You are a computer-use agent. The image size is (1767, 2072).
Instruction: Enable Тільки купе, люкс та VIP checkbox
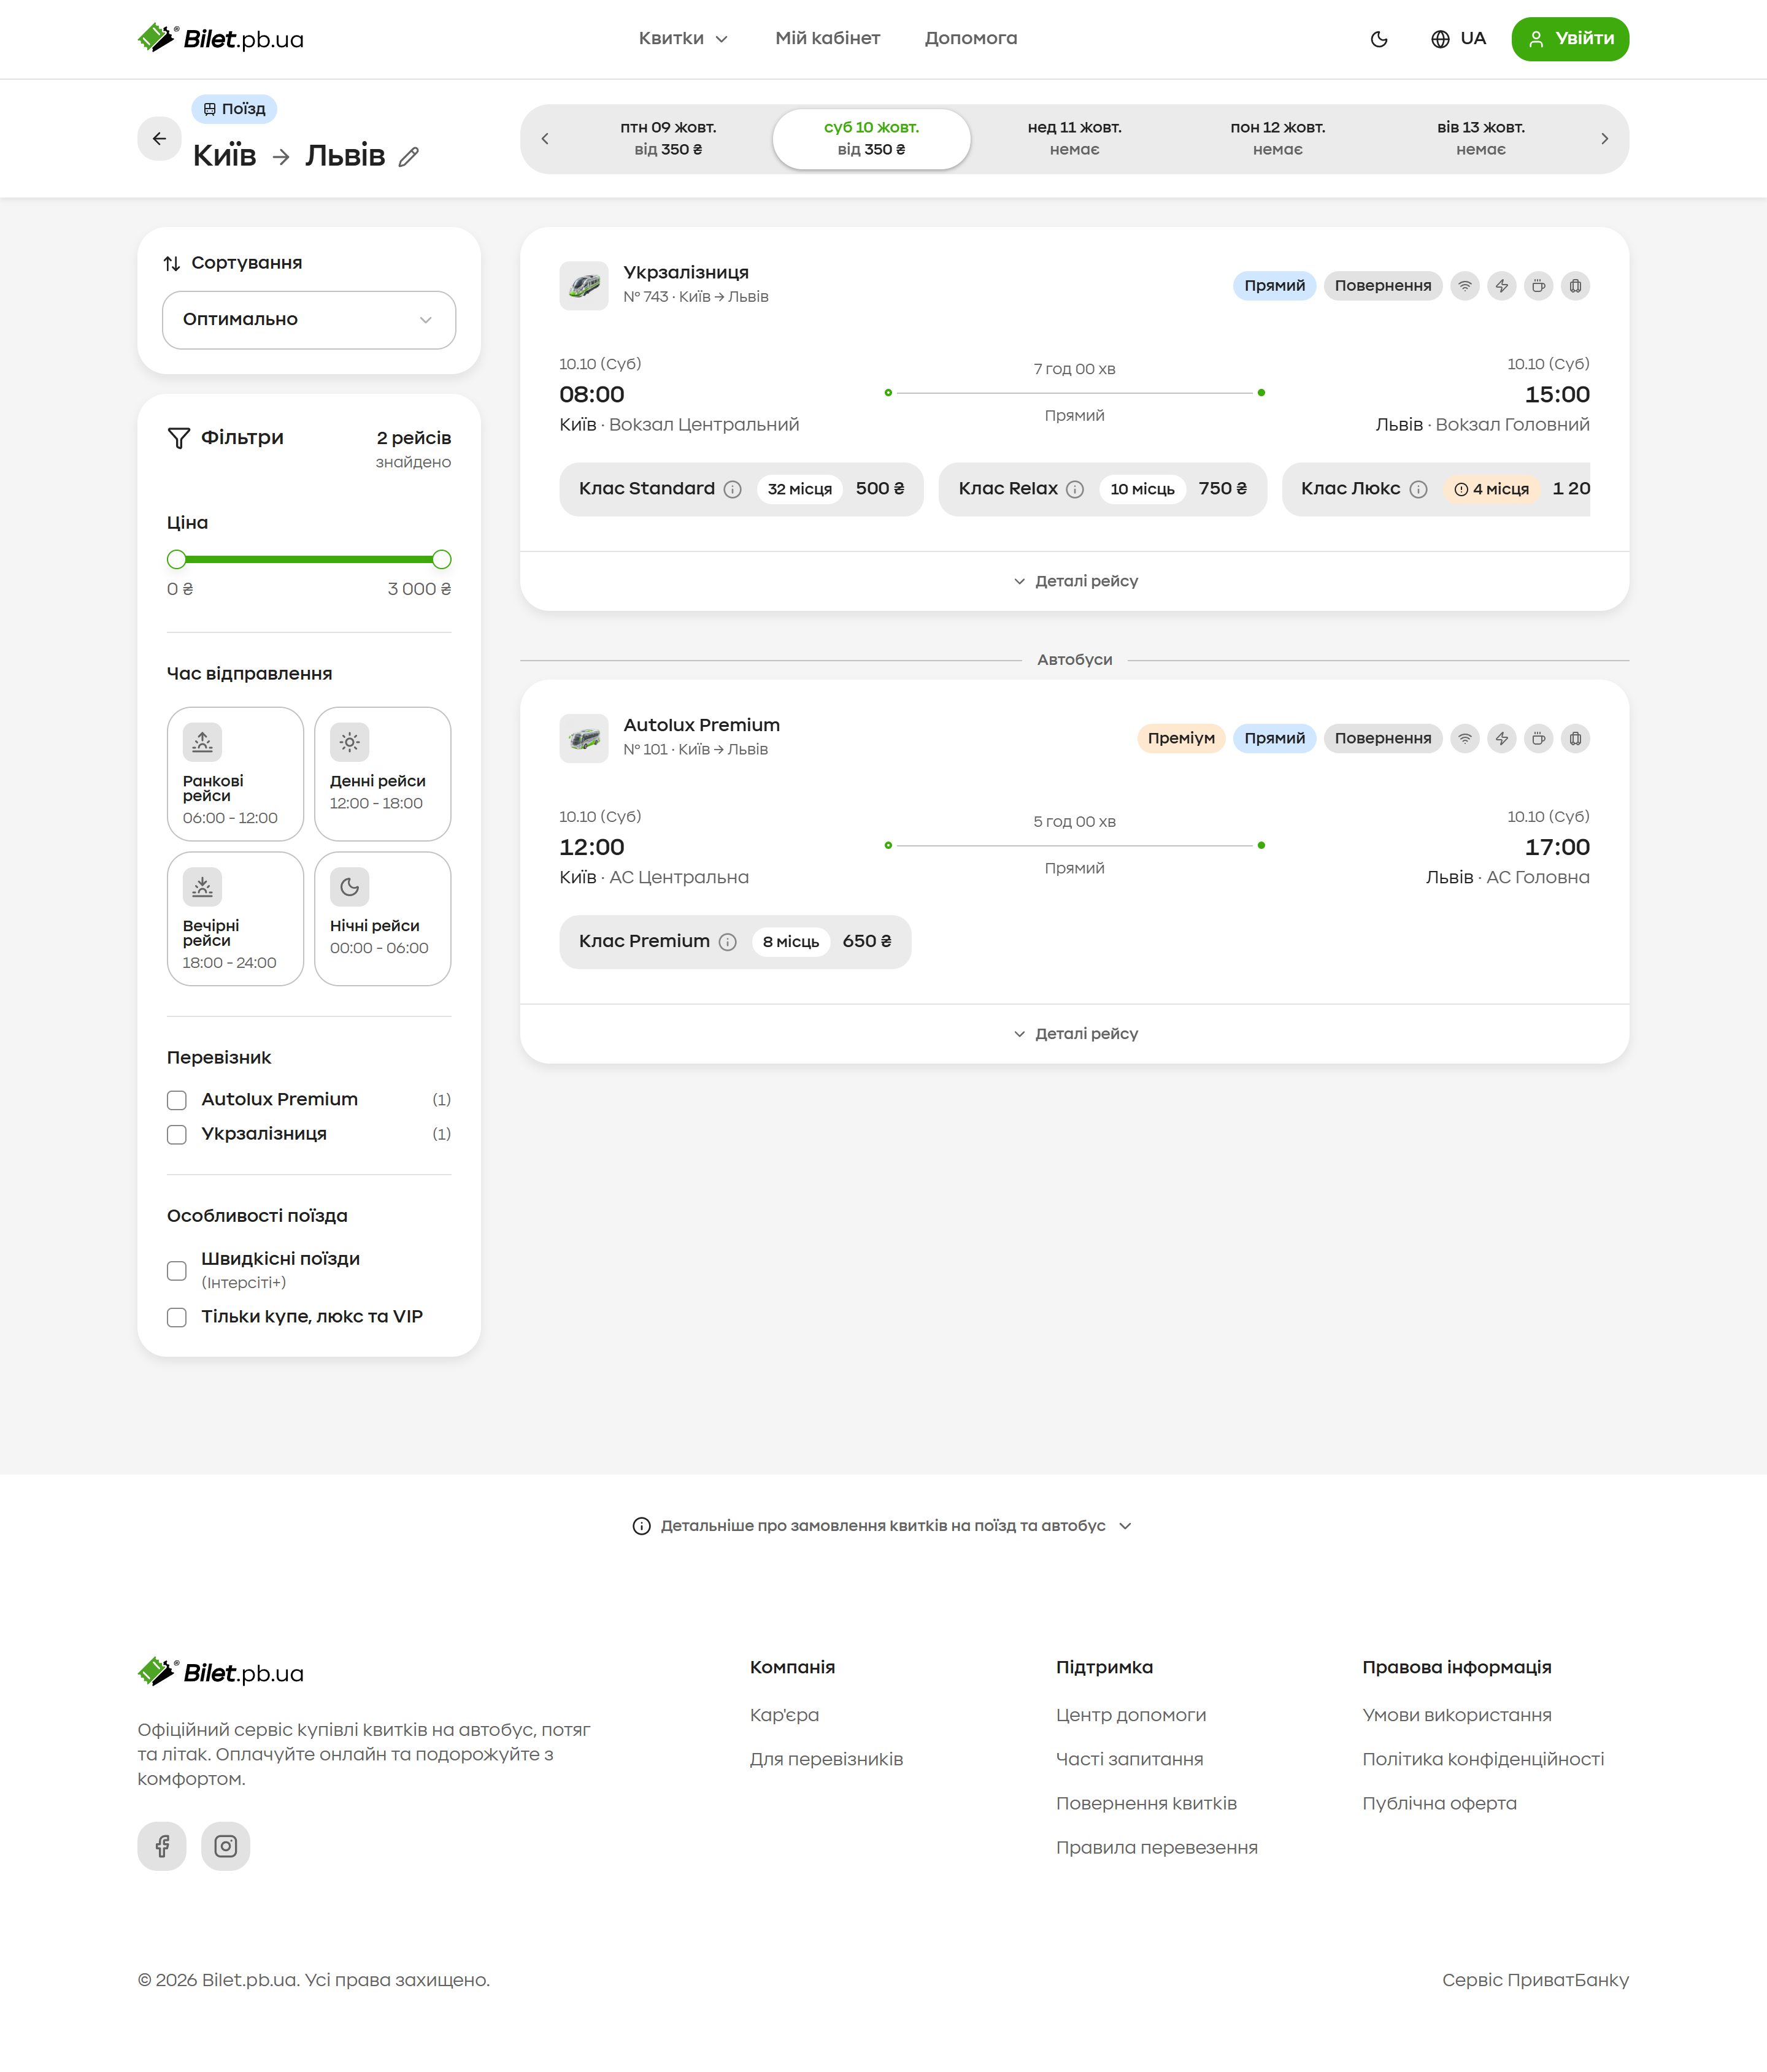177,1317
